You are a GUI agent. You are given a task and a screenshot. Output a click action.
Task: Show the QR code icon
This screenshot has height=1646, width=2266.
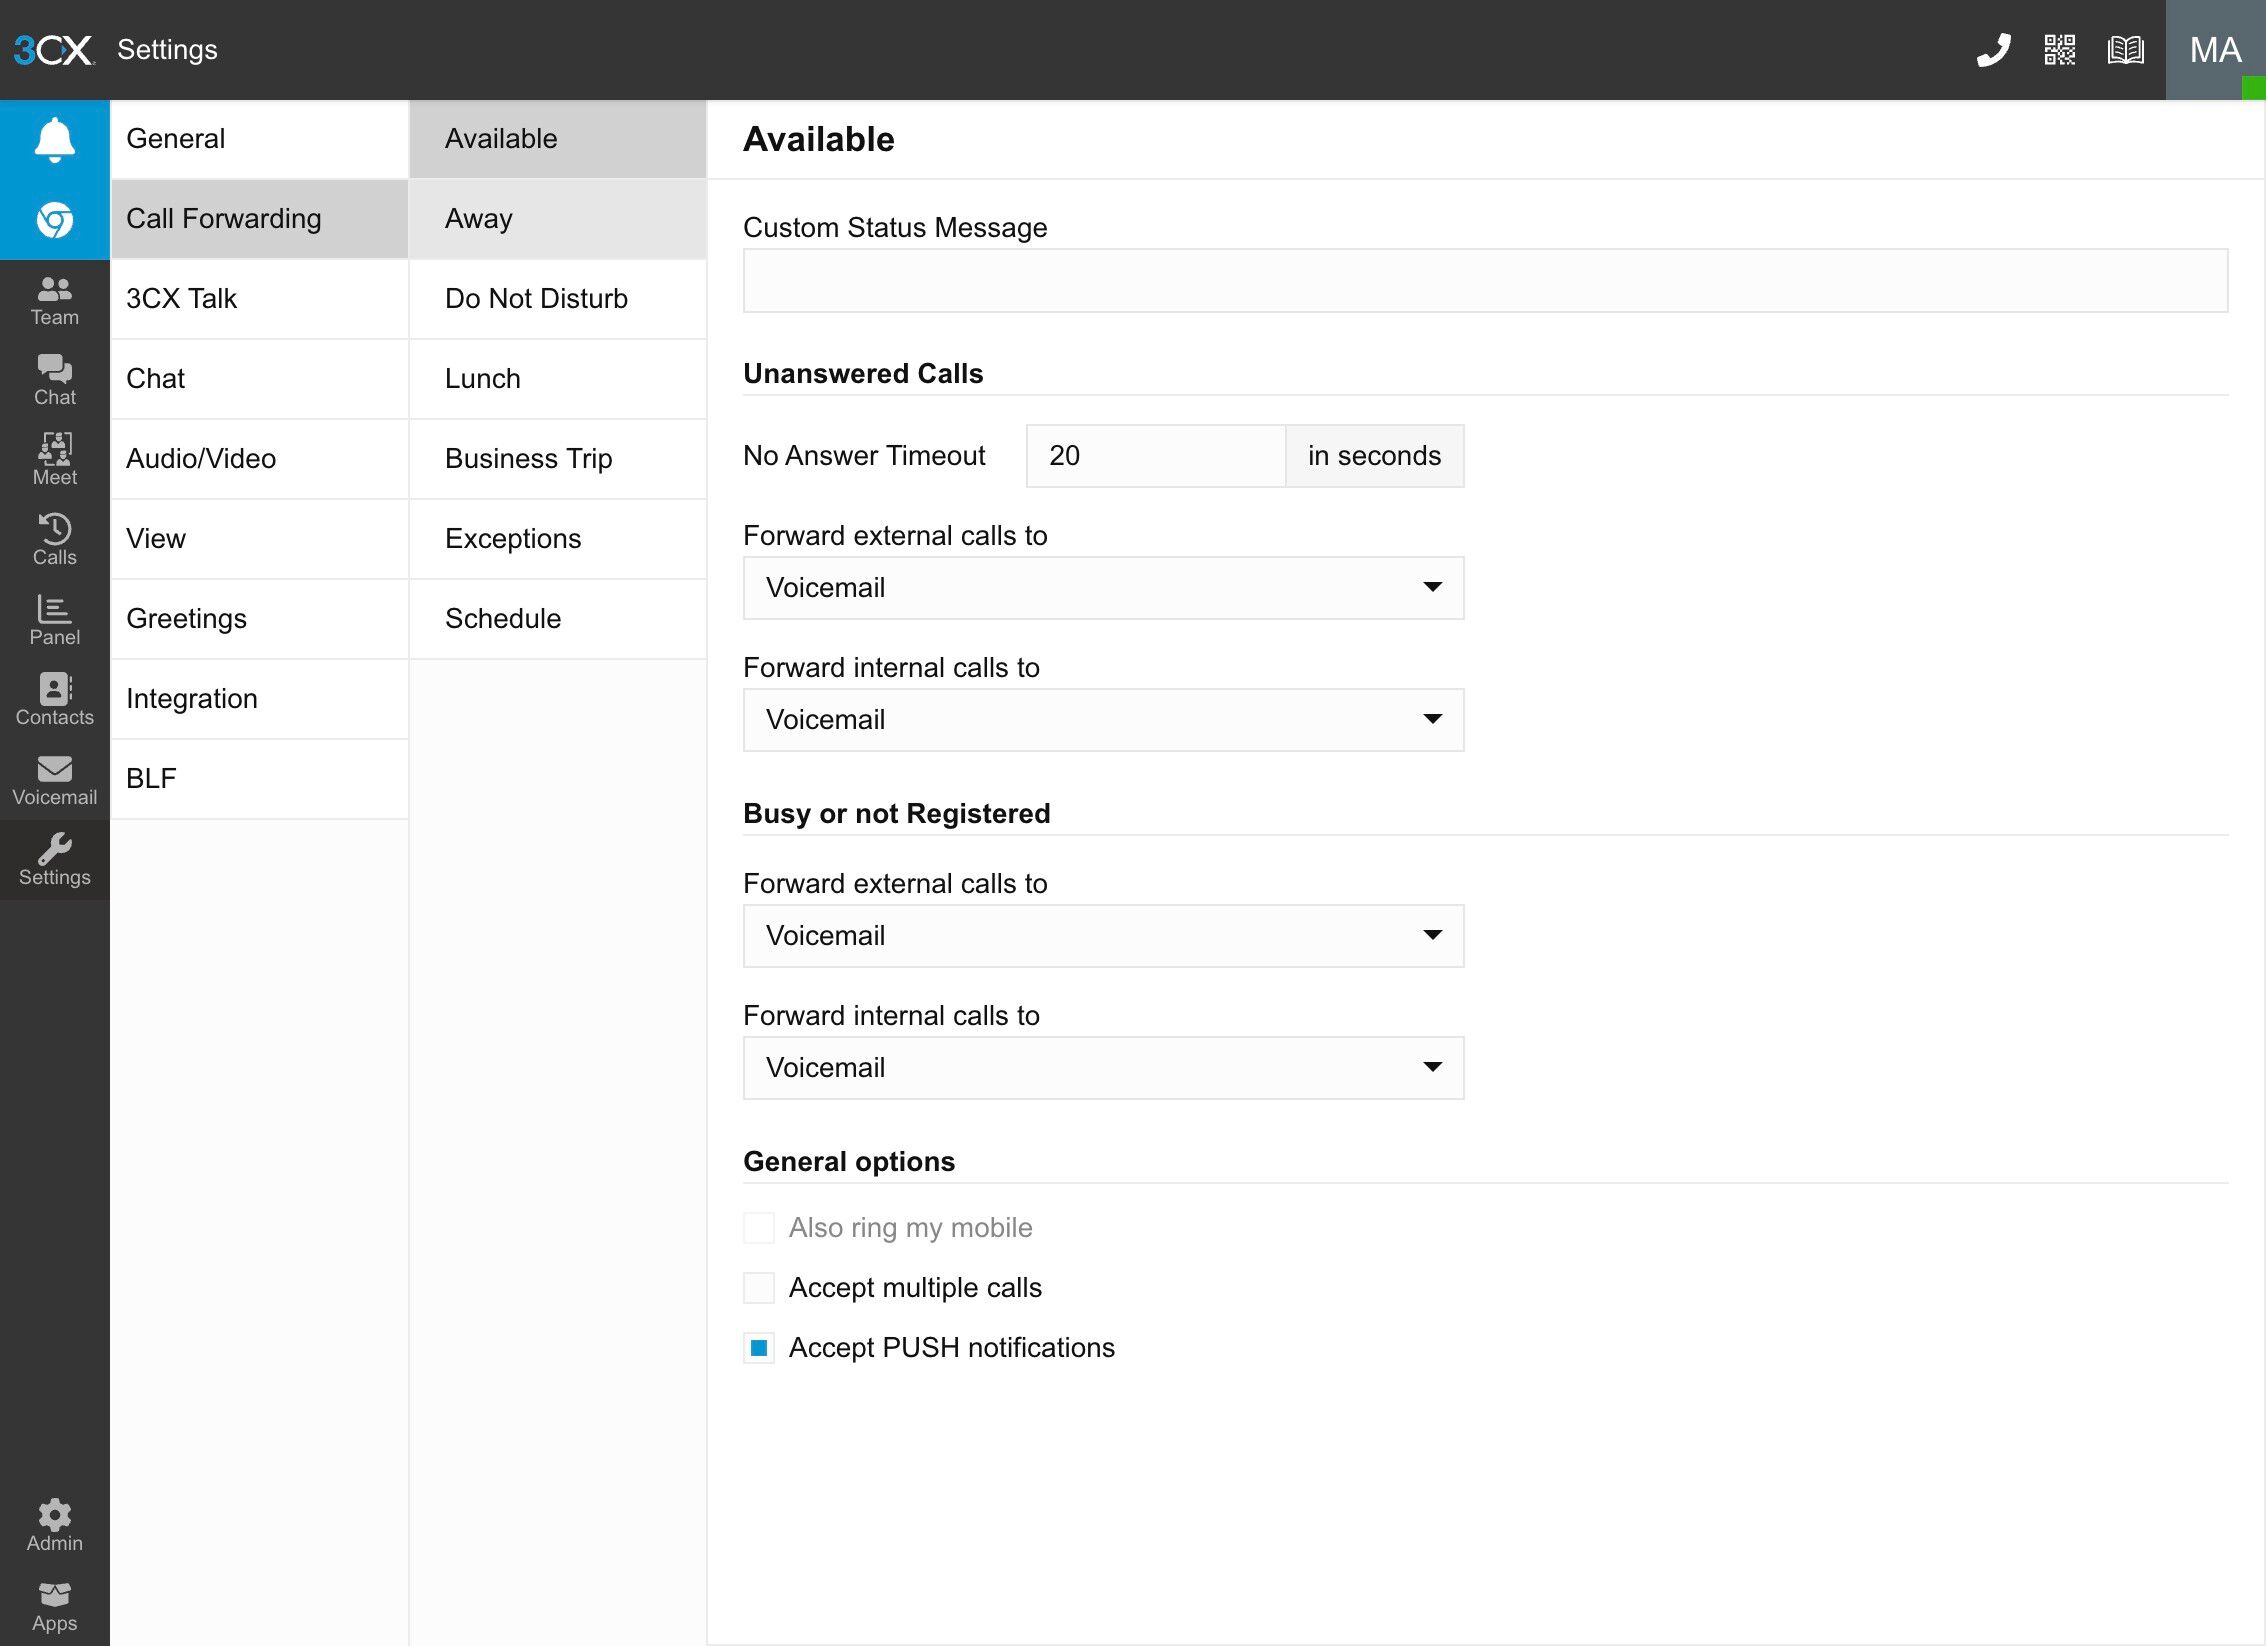(x=2059, y=50)
